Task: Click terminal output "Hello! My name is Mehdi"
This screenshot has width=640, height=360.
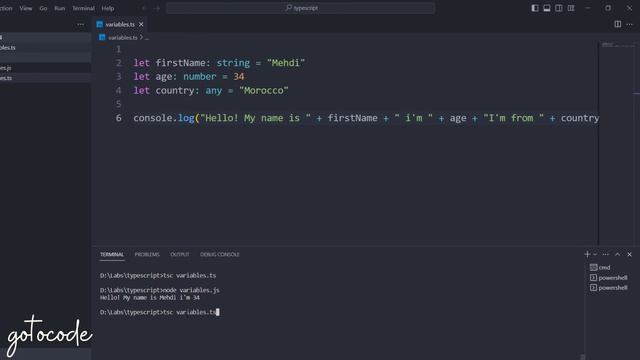Action: pyautogui.click(x=137, y=298)
